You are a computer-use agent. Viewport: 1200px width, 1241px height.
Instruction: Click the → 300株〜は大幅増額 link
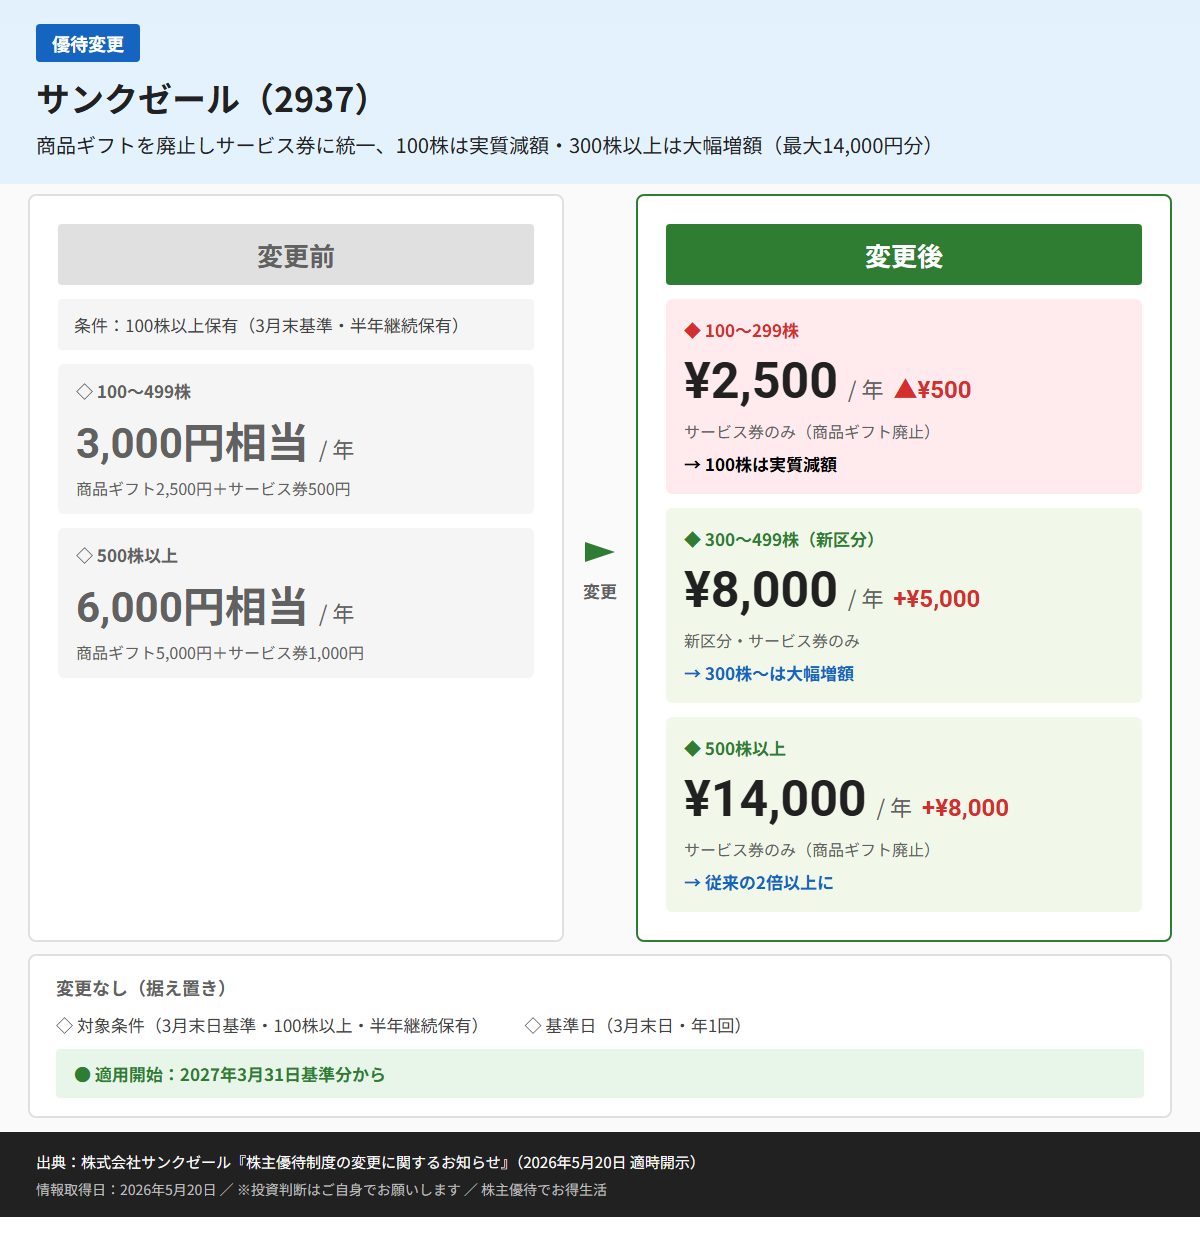click(x=769, y=674)
